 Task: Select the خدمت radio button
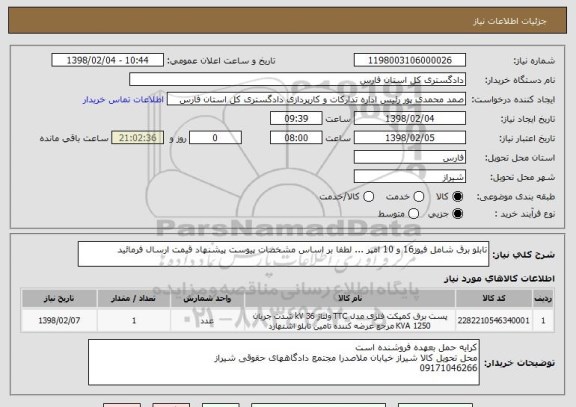pos(419,197)
